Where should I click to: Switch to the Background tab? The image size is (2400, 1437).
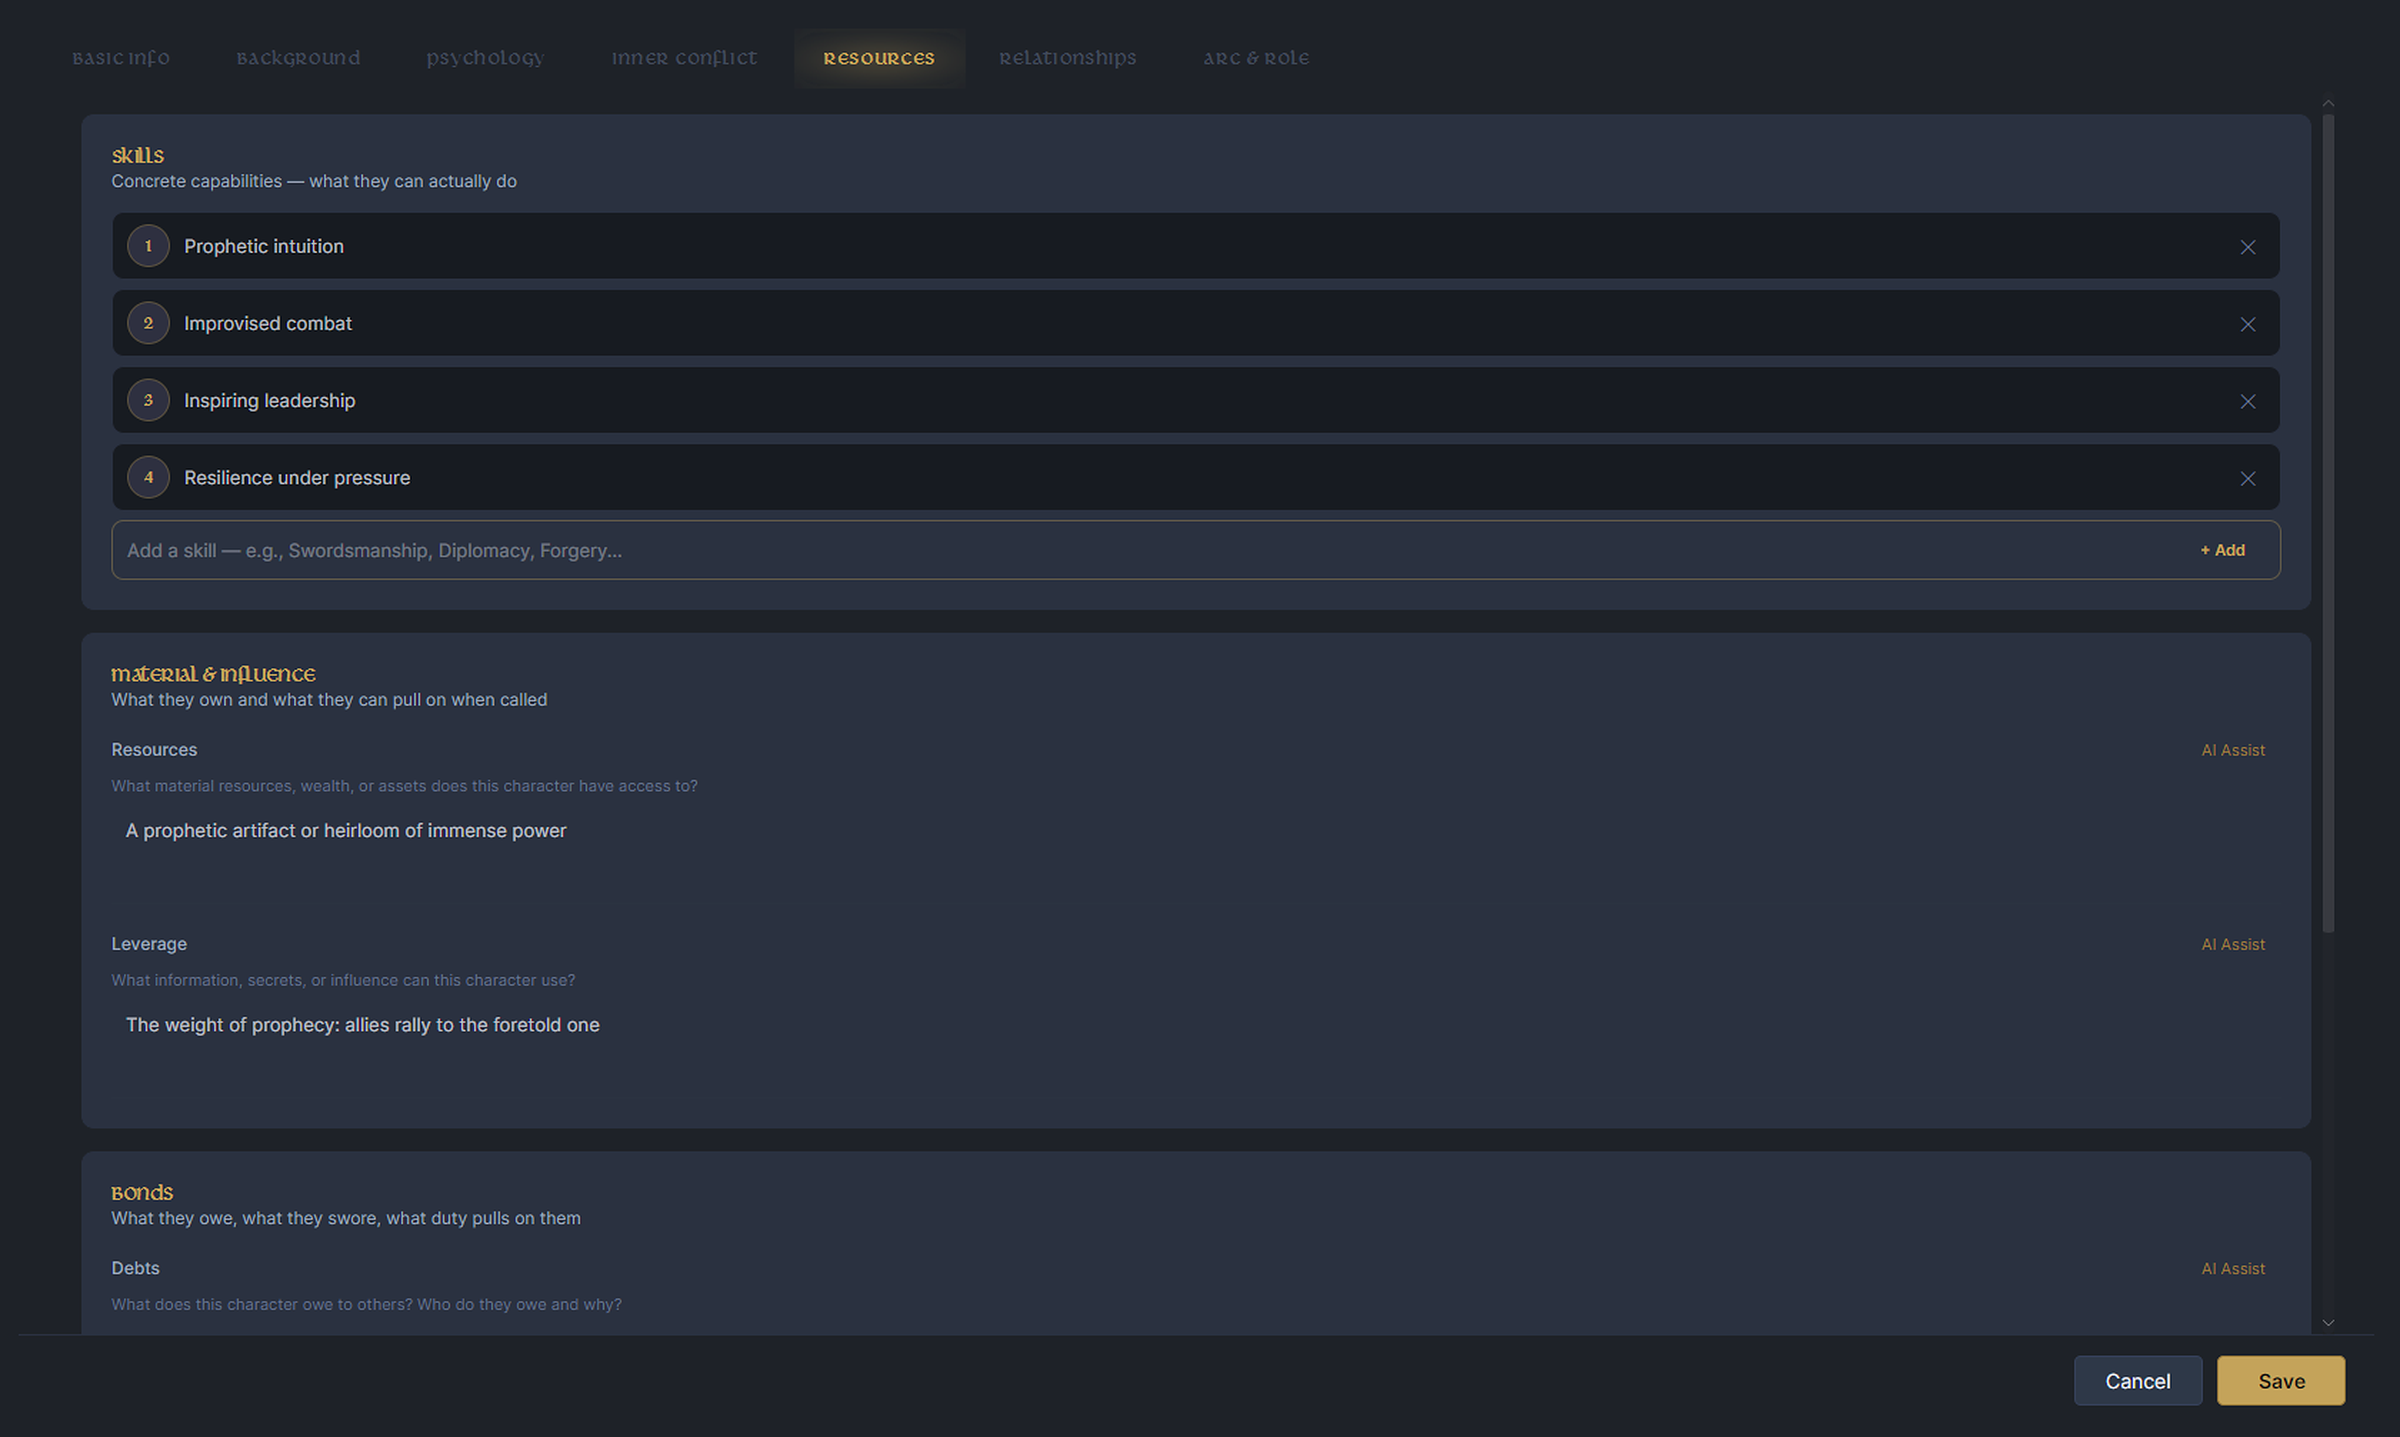point(298,58)
